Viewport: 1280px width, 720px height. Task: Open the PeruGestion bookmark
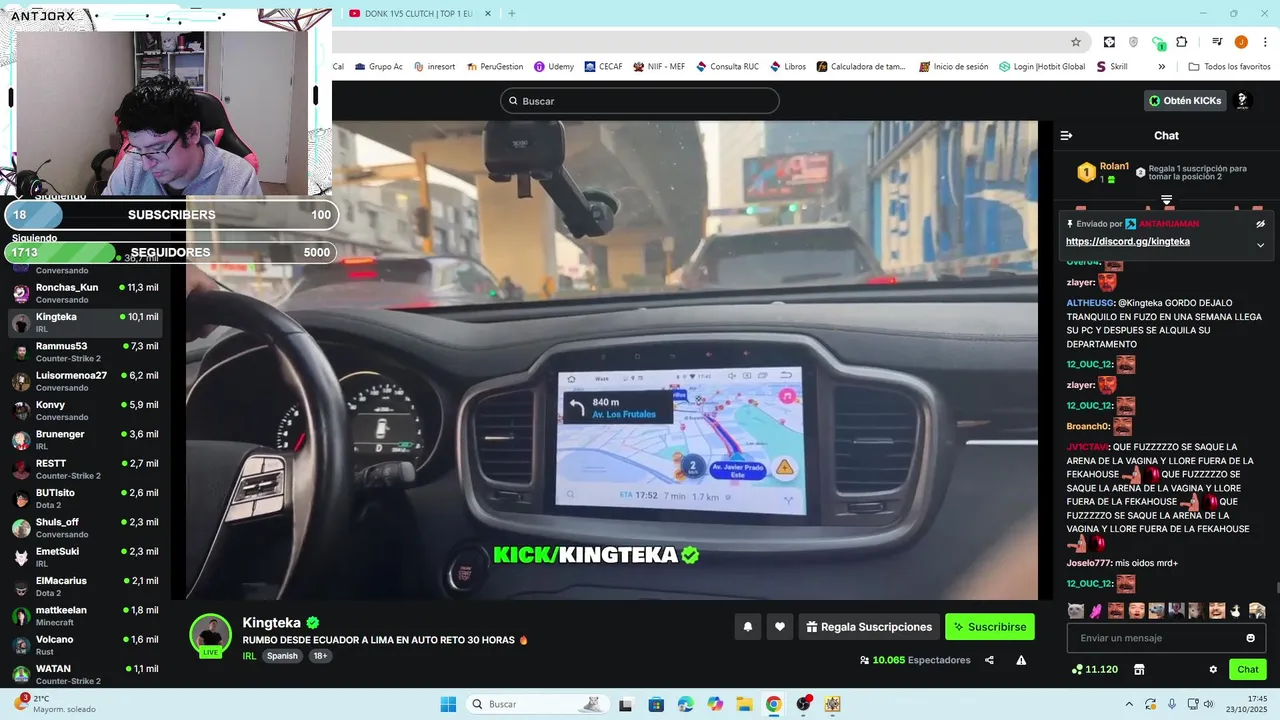point(494,67)
